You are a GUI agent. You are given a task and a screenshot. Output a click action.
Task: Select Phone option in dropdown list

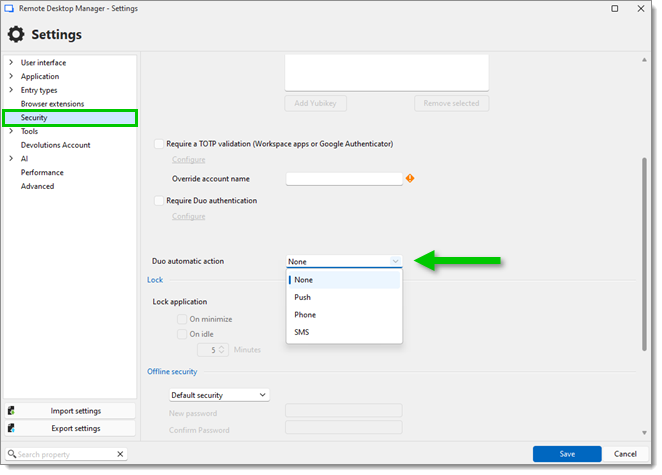305,315
